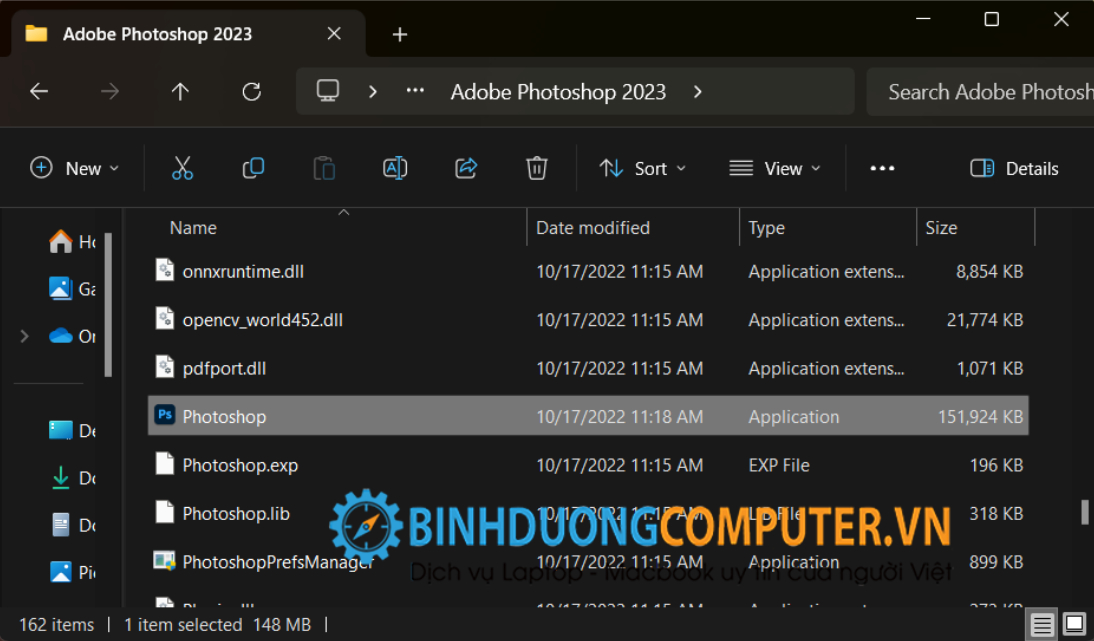Image resolution: width=1094 pixels, height=641 pixels.
Task: Share the selected file
Action: (466, 168)
